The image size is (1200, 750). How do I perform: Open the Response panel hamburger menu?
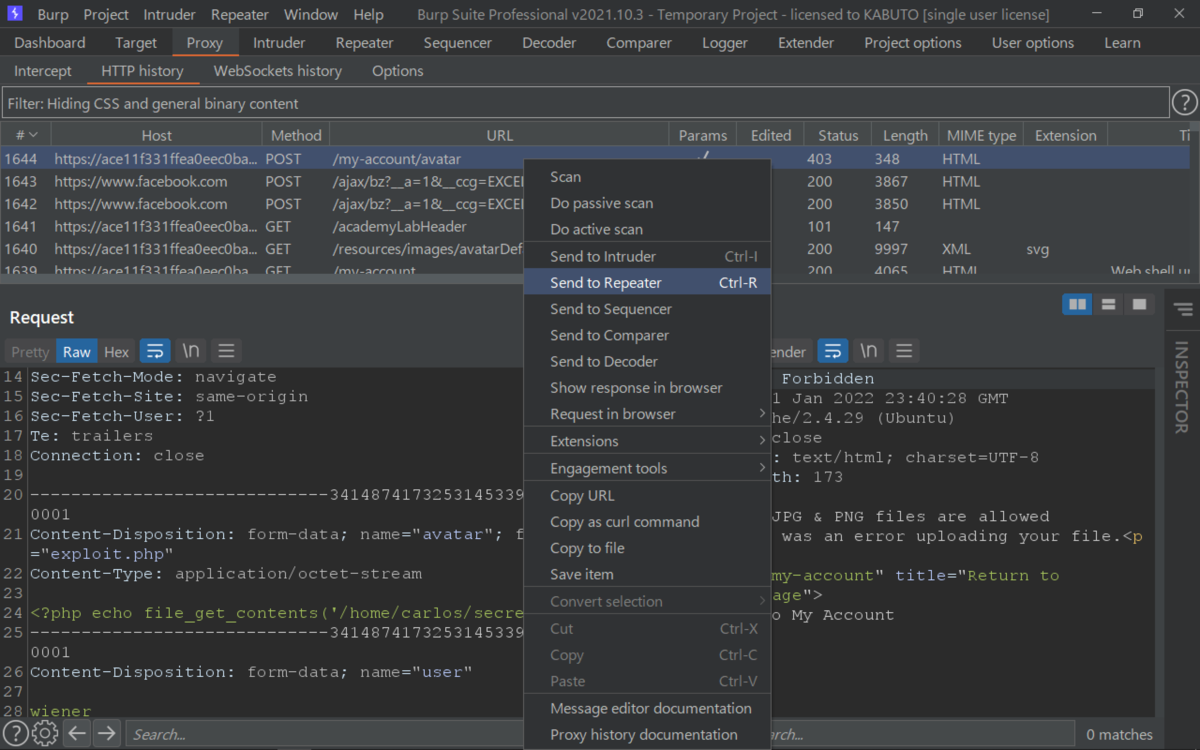[904, 351]
